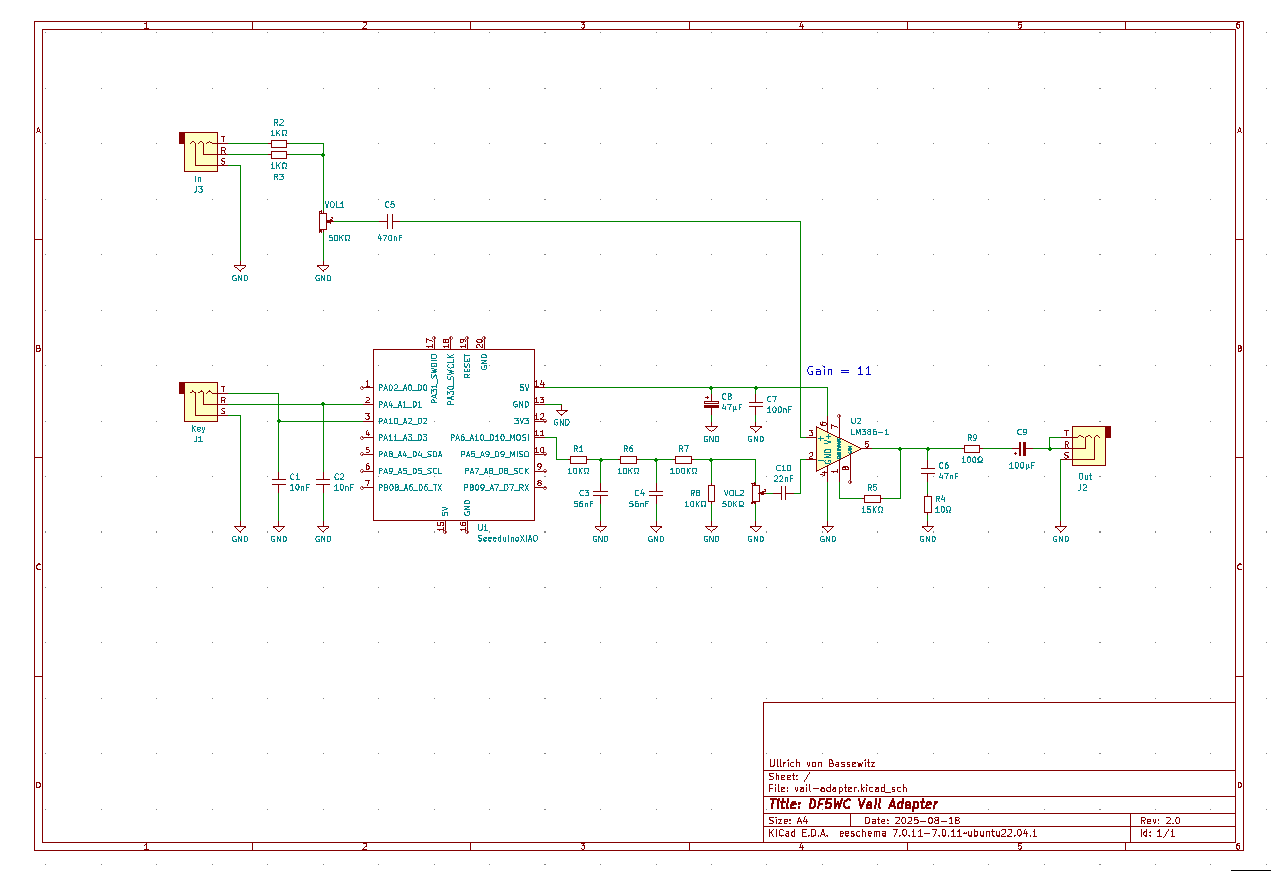1280x871 pixels.
Task: Select the U1 SeeeduinoXIAO module body
Action: click(453, 434)
